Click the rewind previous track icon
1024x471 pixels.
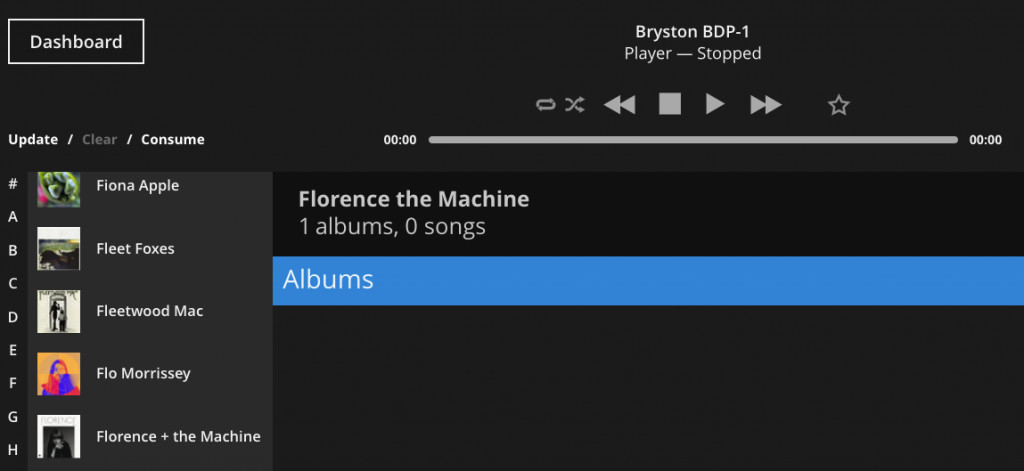click(x=619, y=105)
